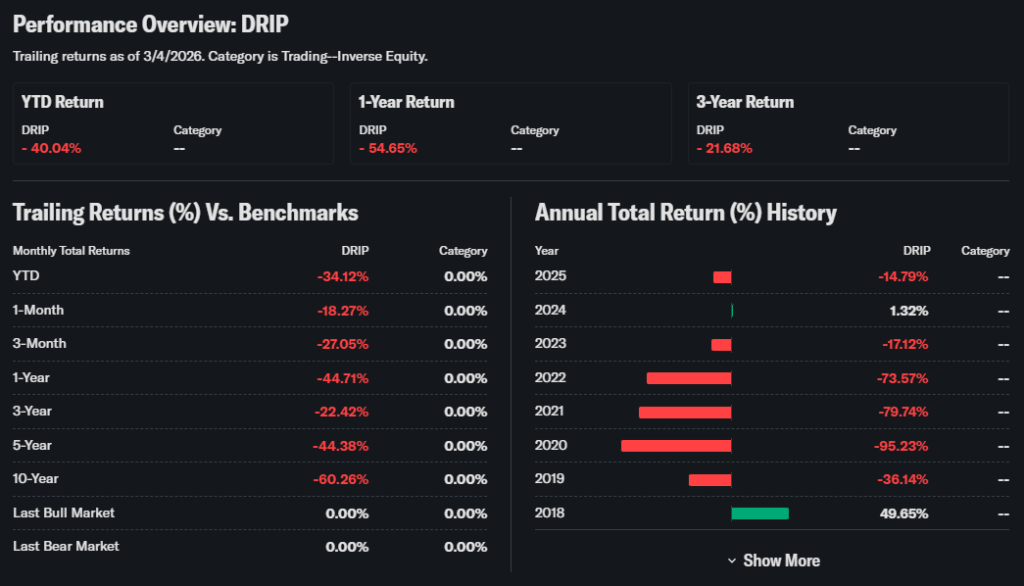
Task: Click the green 2018 return bar
Action: tap(760, 513)
